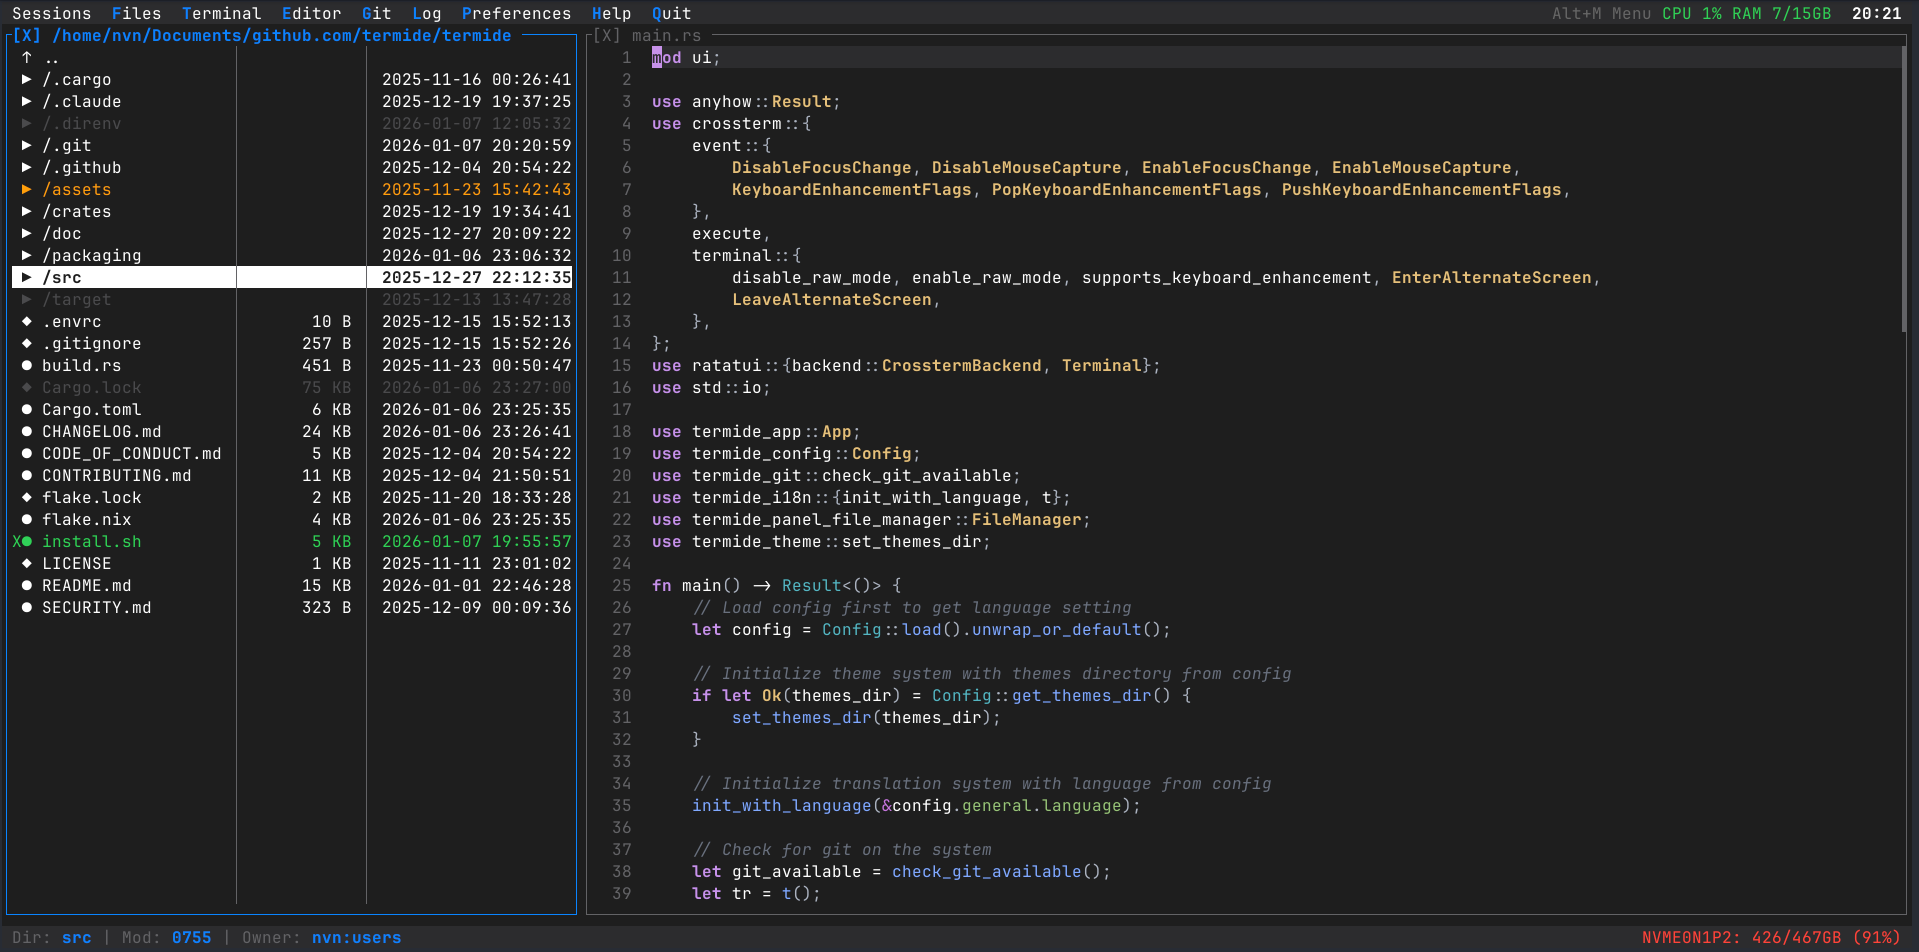
Task: Click the src directory link in status bar
Action: pos(76,937)
